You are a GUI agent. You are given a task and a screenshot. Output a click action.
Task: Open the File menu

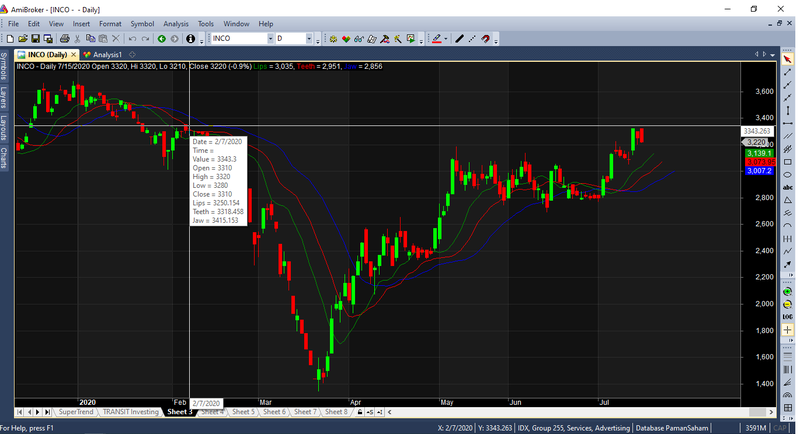(x=13, y=24)
